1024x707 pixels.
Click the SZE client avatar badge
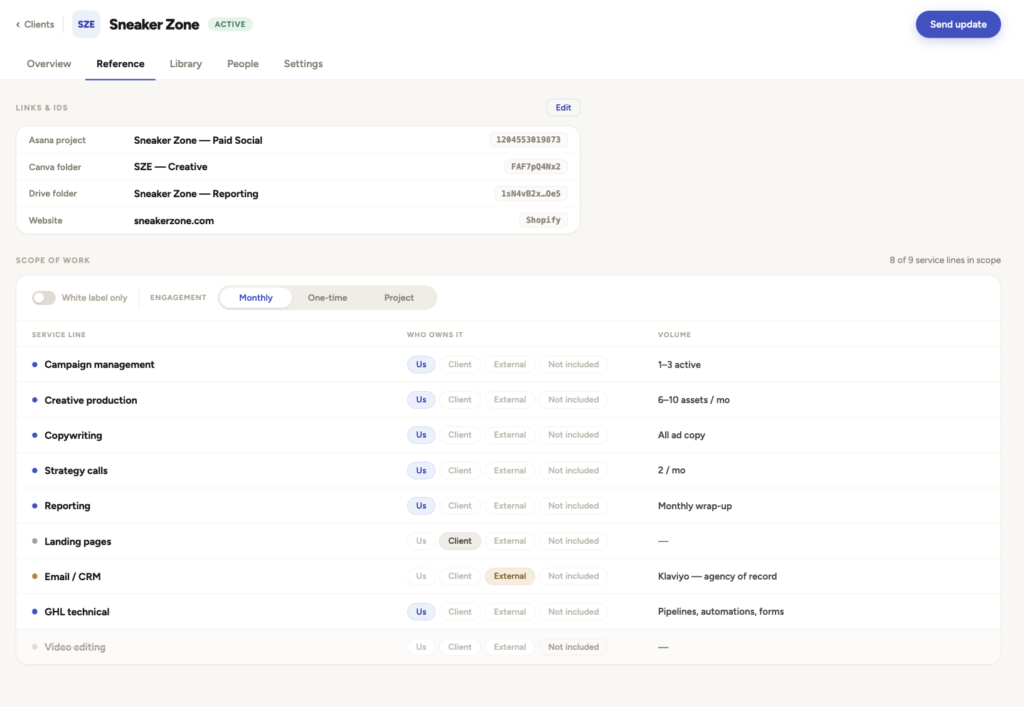[86, 24]
